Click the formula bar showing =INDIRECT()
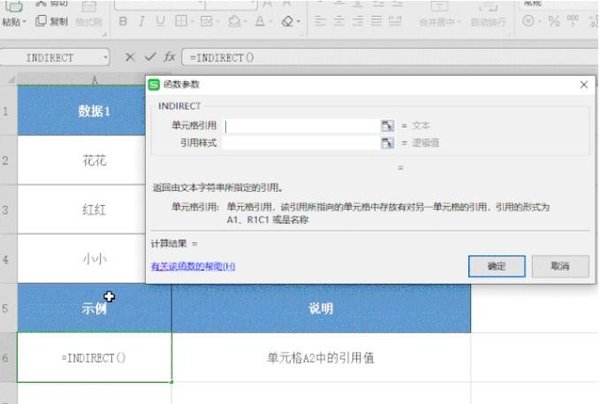 coord(389,58)
